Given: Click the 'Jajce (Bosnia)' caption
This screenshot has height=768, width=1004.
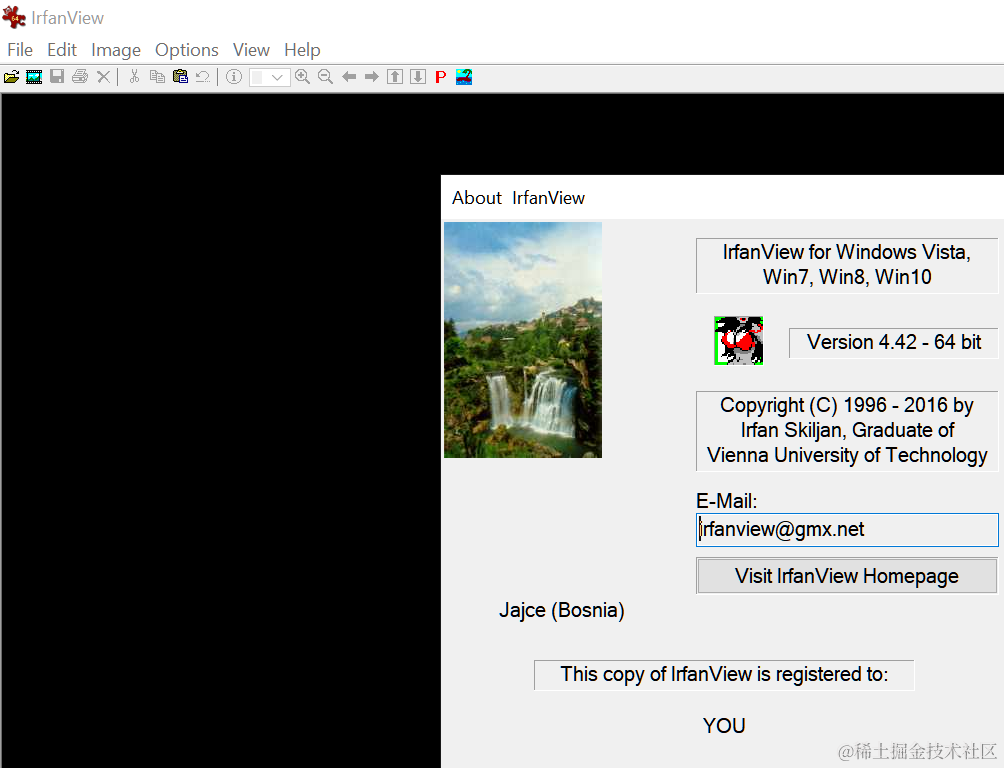Looking at the screenshot, I should pos(562,610).
